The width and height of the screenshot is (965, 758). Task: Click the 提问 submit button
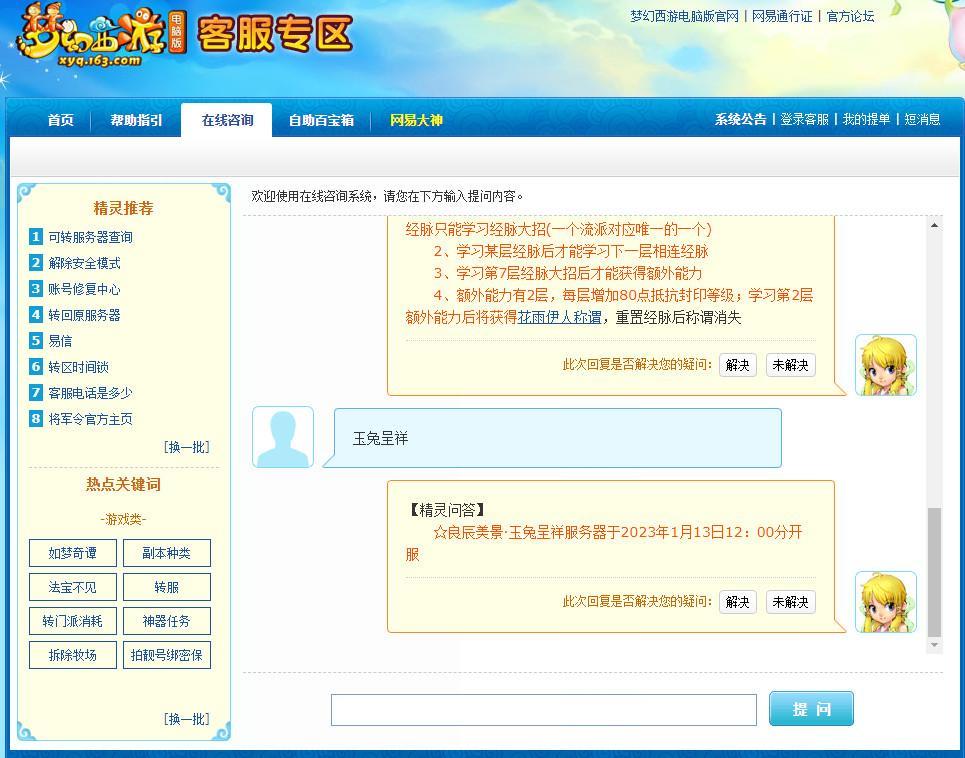coord(811,709)
